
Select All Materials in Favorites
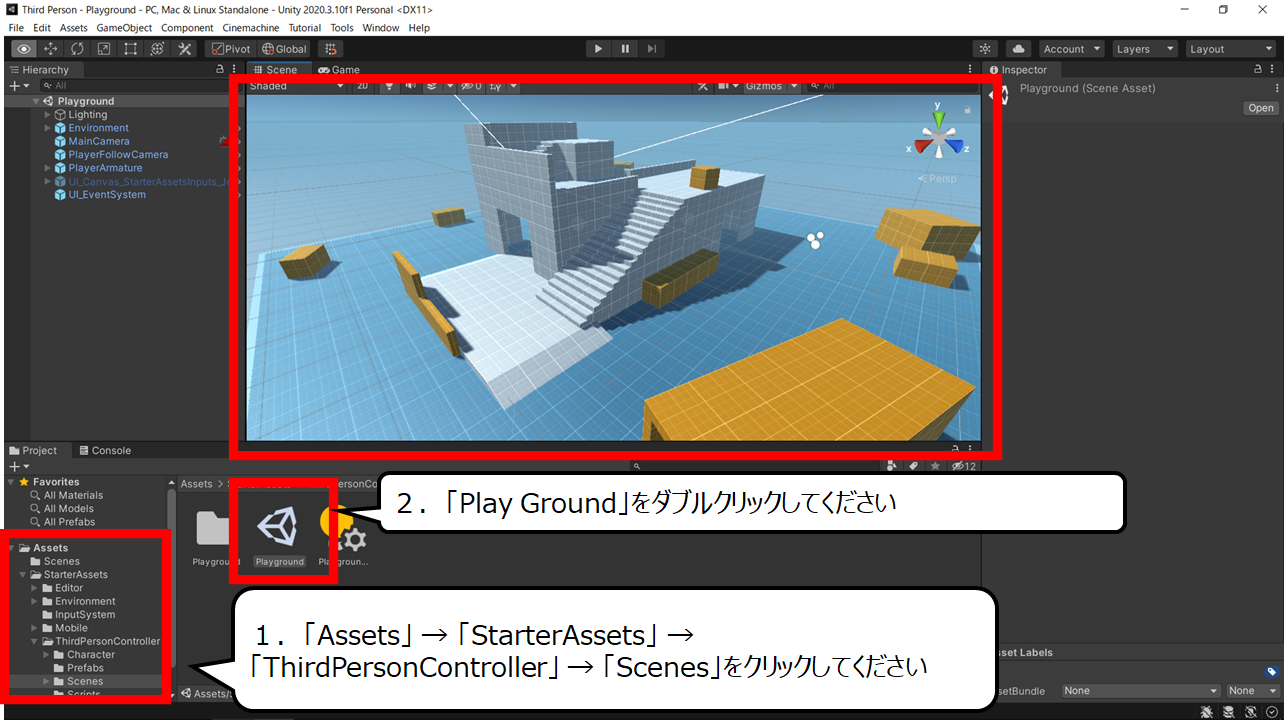point(73,495)
